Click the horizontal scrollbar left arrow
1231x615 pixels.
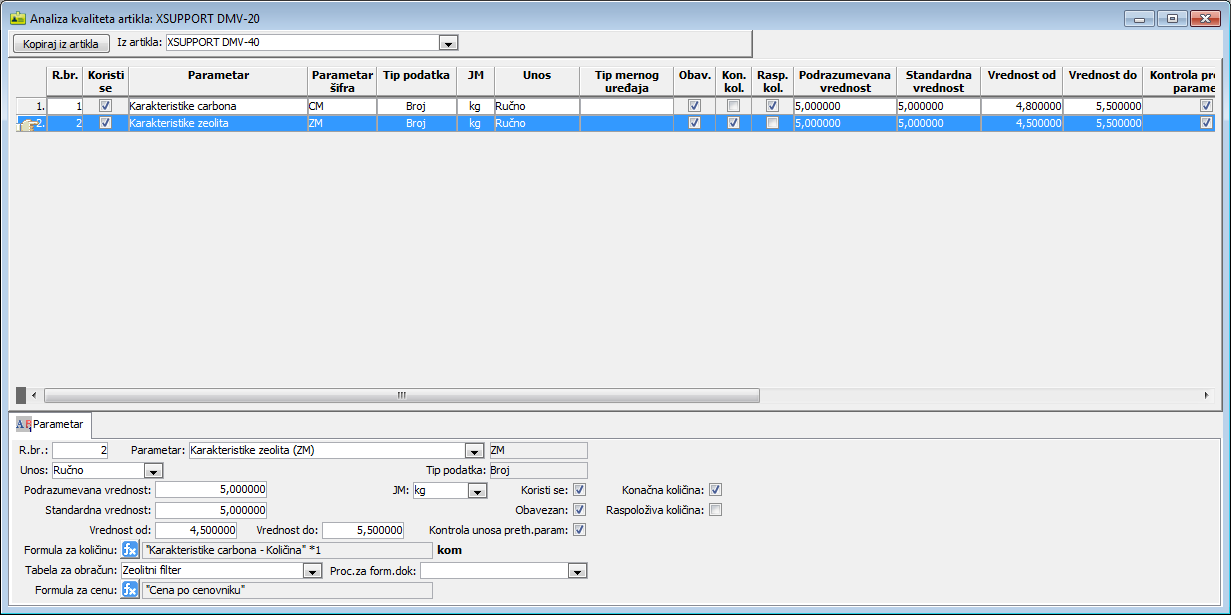(x=34, y=395)
